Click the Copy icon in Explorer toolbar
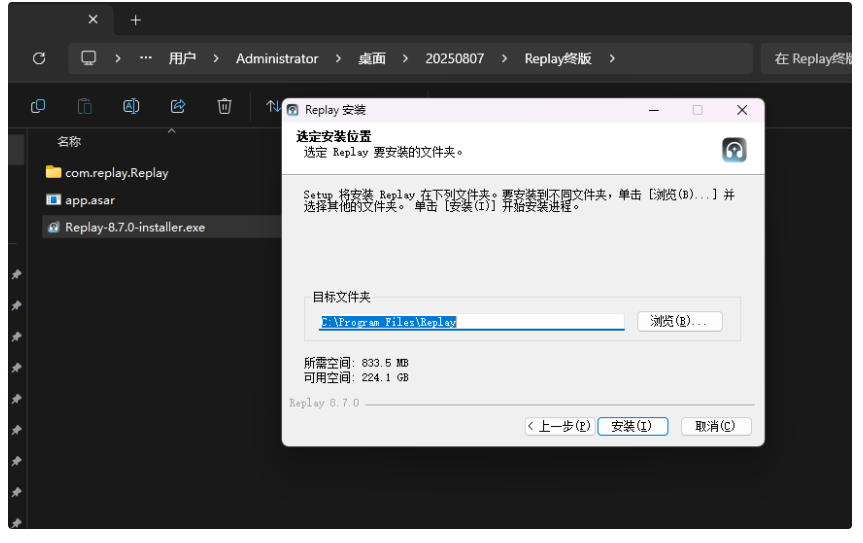This screenshot has height=543, width=863. tap(38, 106)
